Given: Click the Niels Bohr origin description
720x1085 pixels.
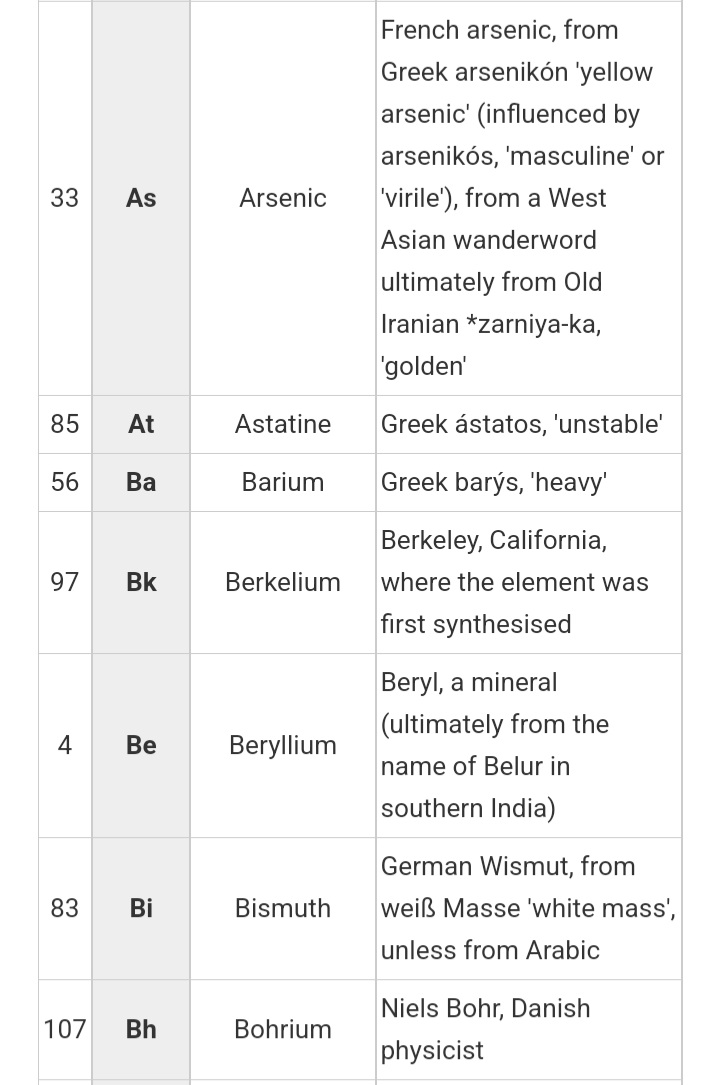Looking at the screenshot, I should coord(486,1029).
